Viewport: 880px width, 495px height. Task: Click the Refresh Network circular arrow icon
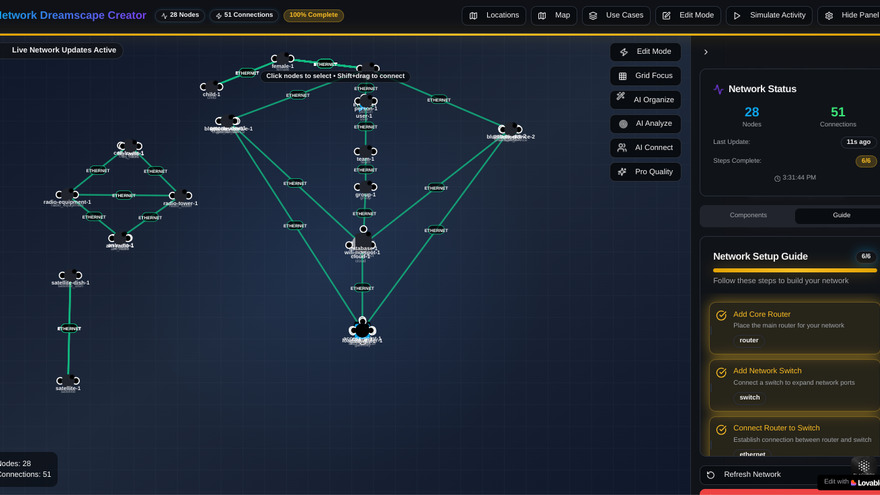coord(711,475)
